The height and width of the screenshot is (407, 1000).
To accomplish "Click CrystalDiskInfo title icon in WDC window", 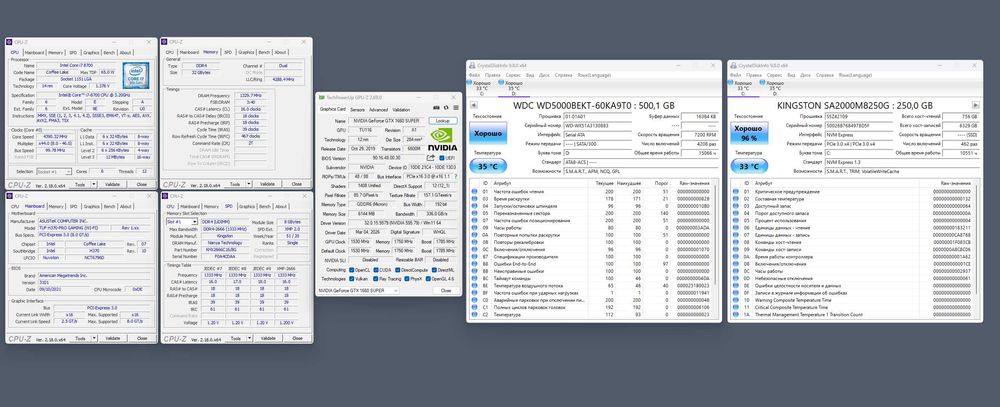I will tap(472, 65).
